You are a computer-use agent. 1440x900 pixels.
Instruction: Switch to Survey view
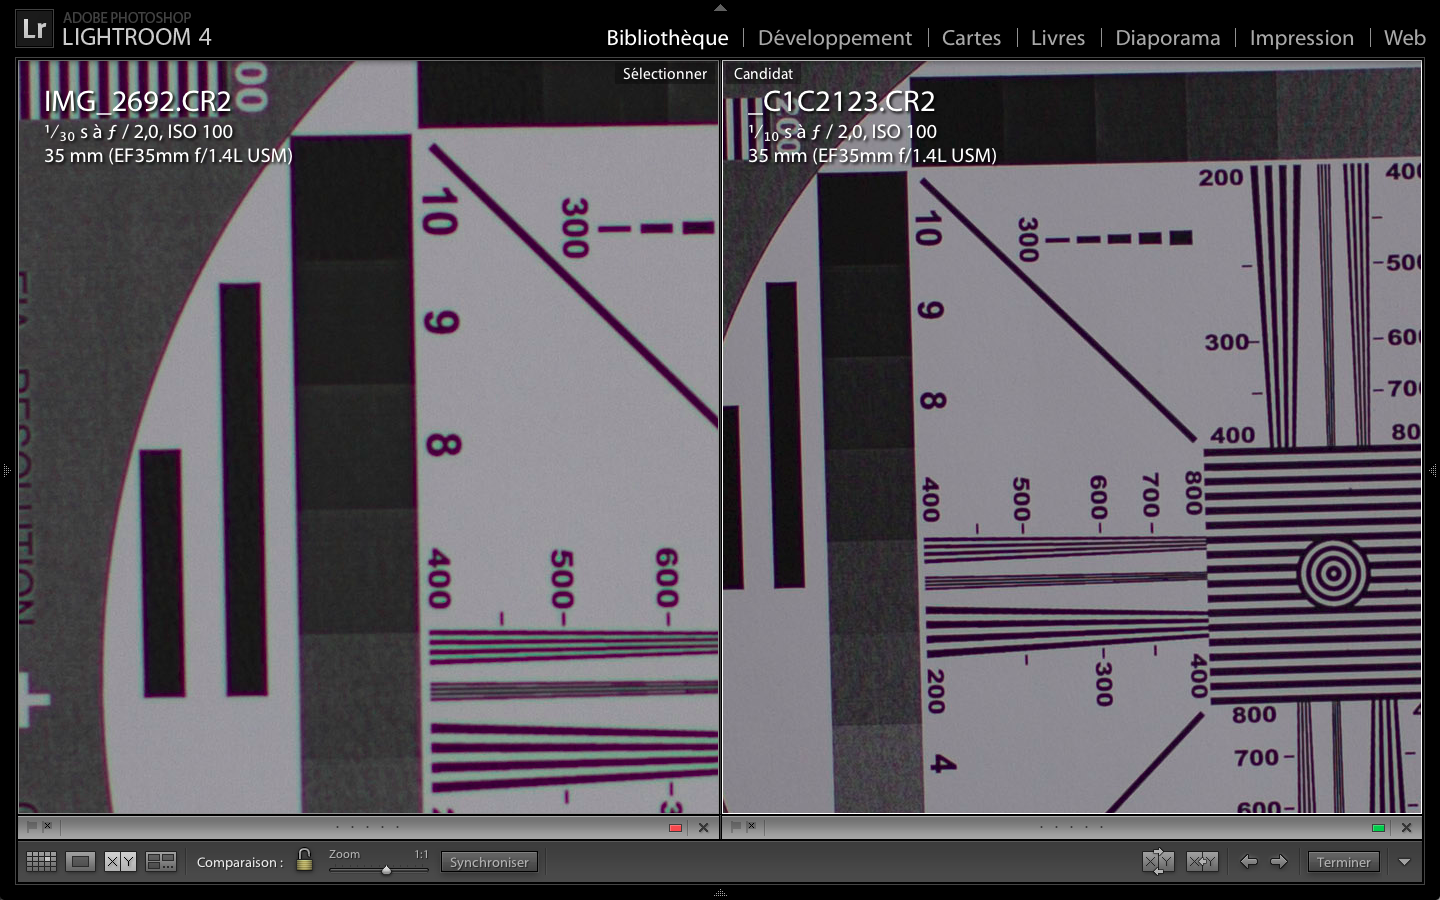[161, 862]
